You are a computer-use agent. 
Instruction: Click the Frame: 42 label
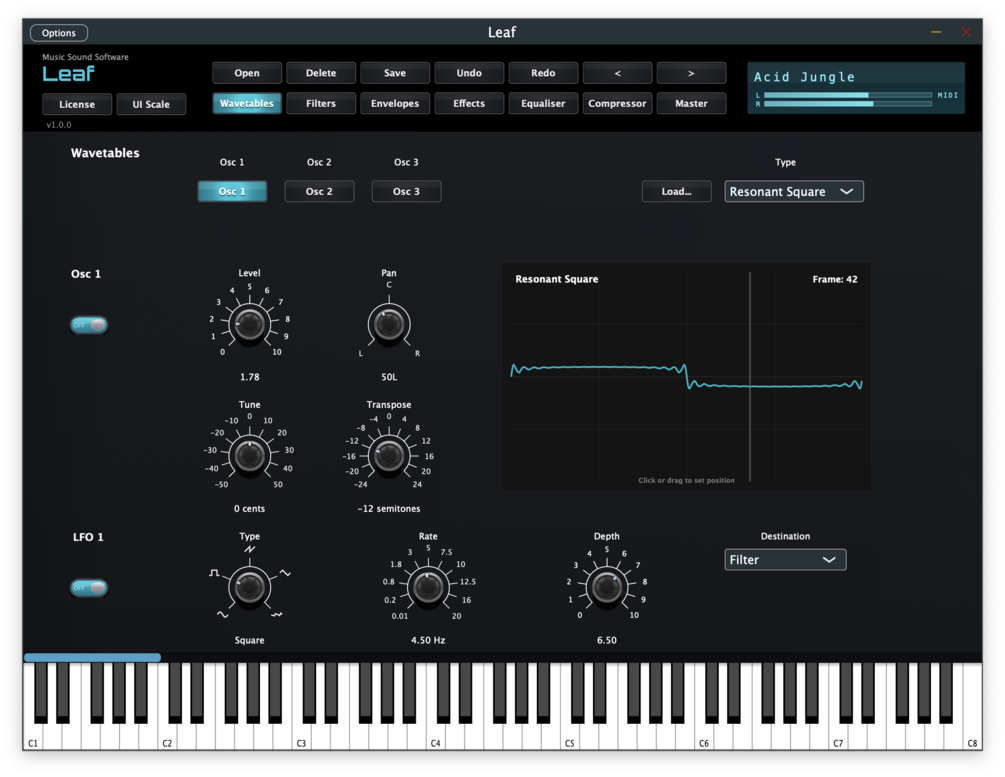(x=835, y=279)
